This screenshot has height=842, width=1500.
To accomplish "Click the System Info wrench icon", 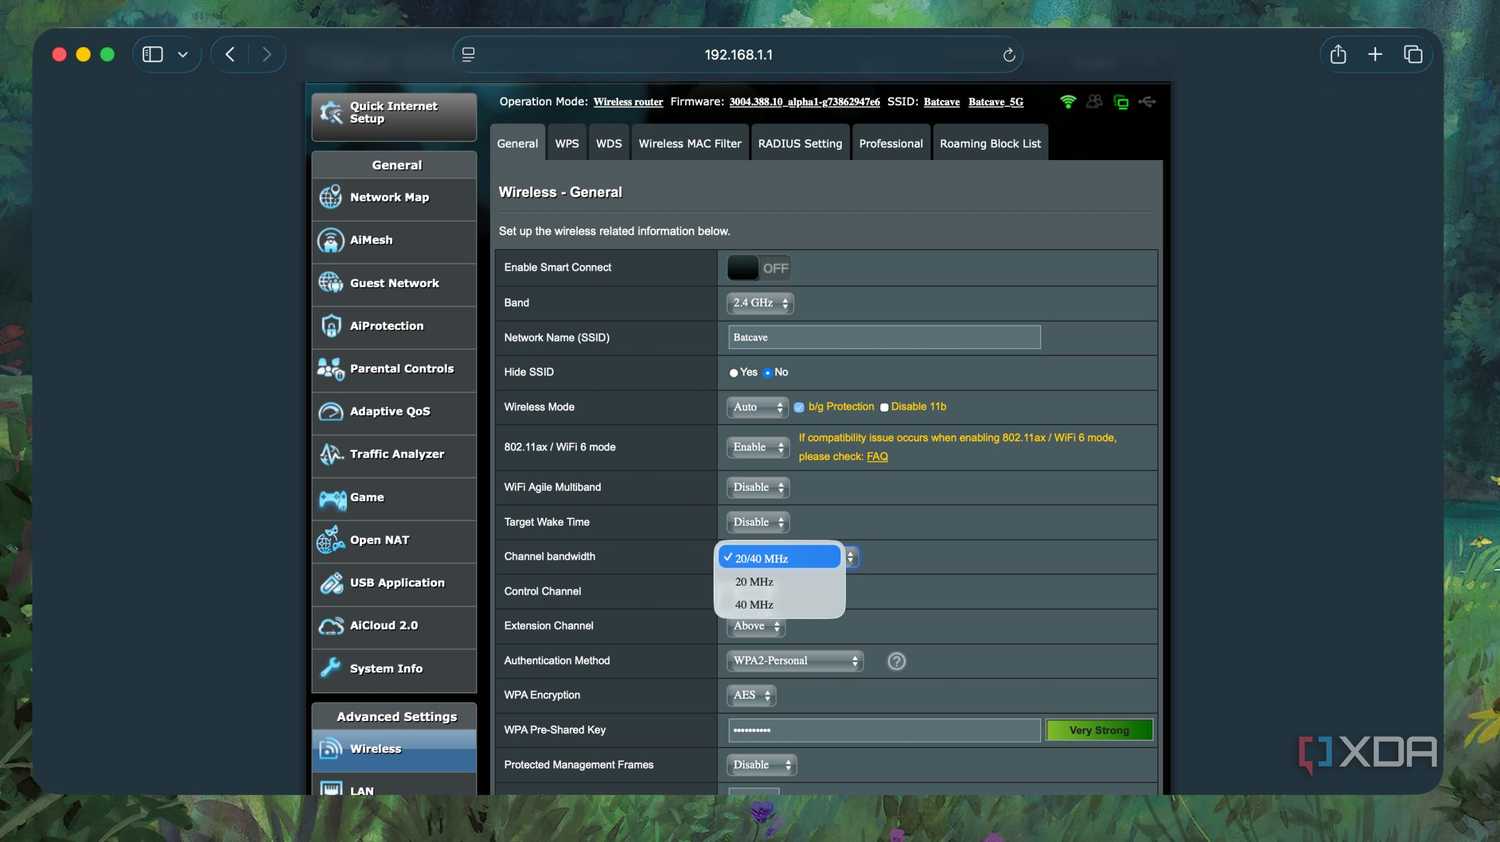I will 331,668.
